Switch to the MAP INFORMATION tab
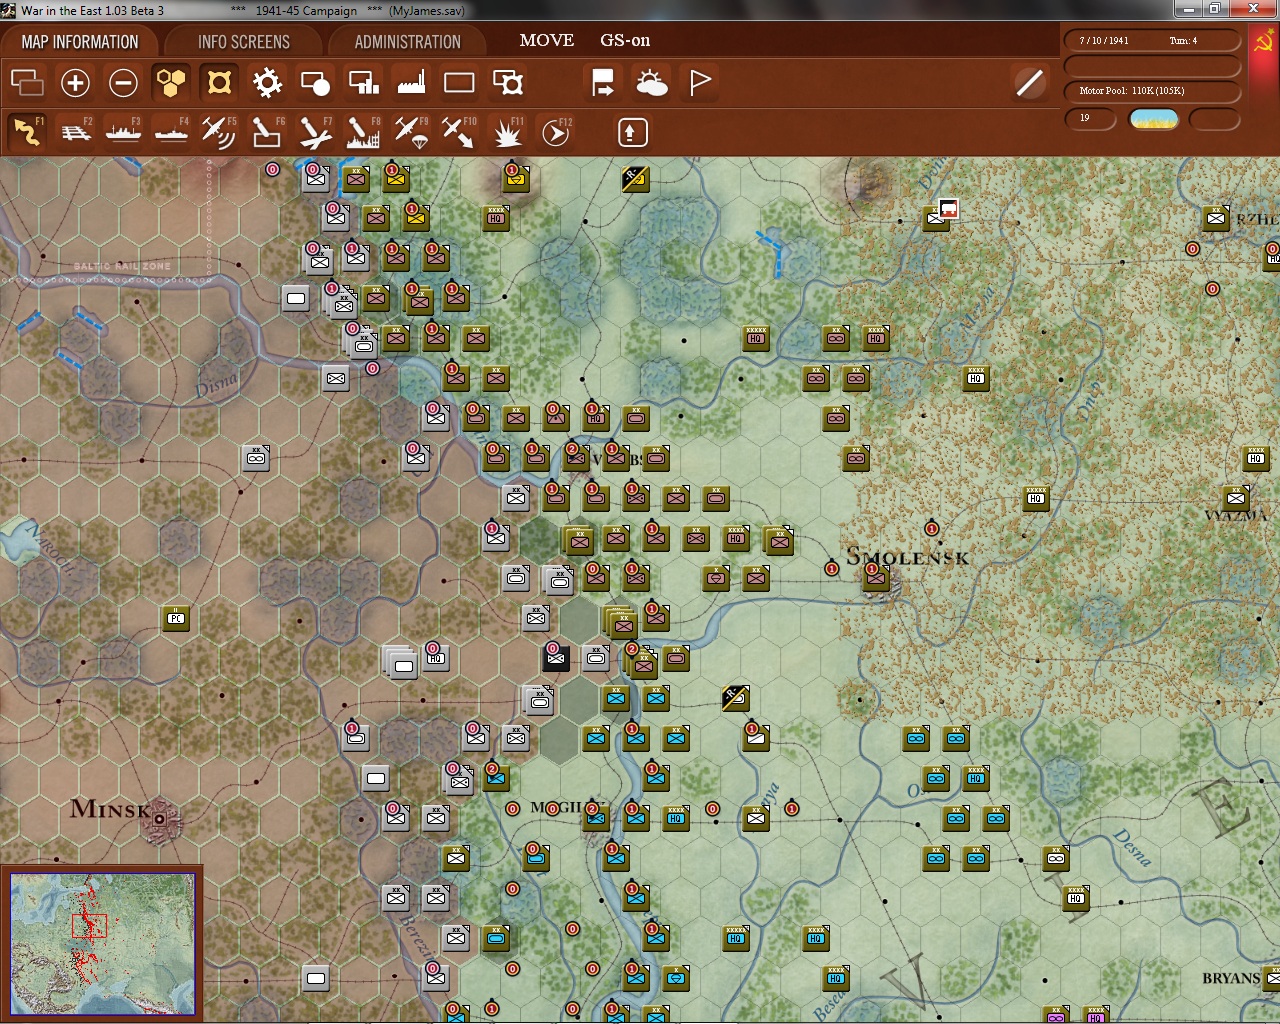 (80, 42)
